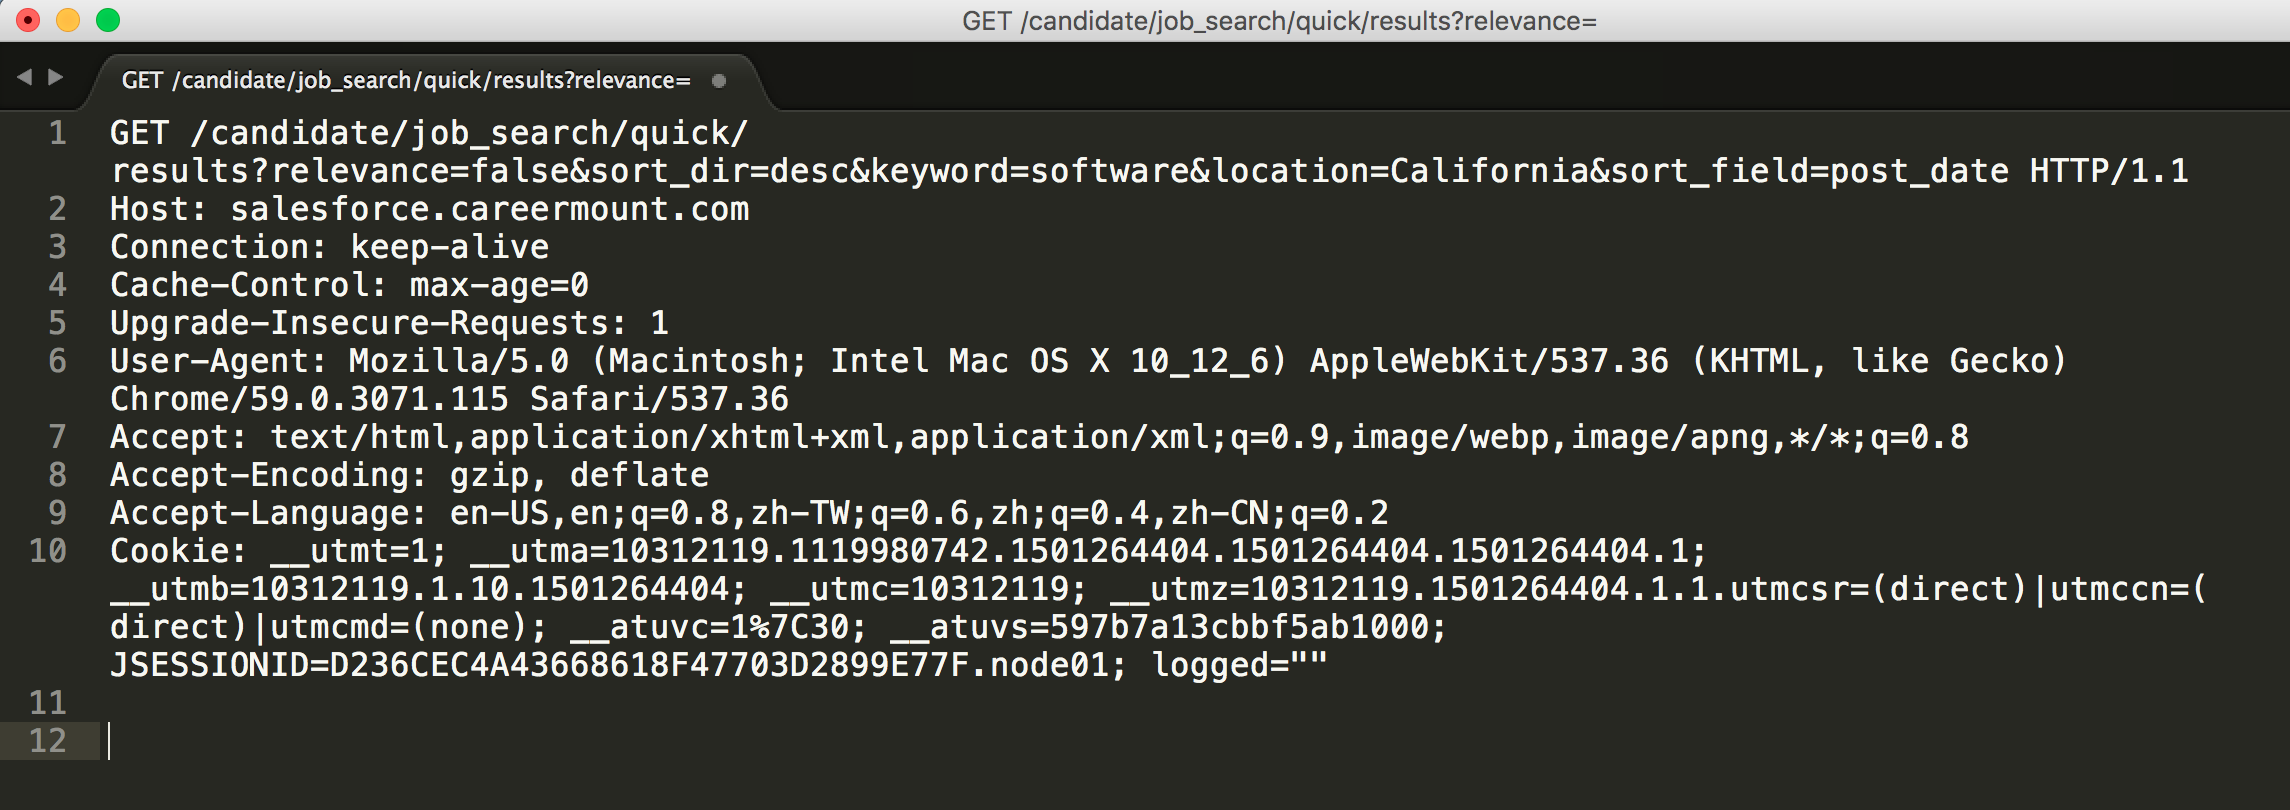This screenshot has height=810, width=2290.
Task: Click the forward tab navigation arrow
Action: click(56, 77)
